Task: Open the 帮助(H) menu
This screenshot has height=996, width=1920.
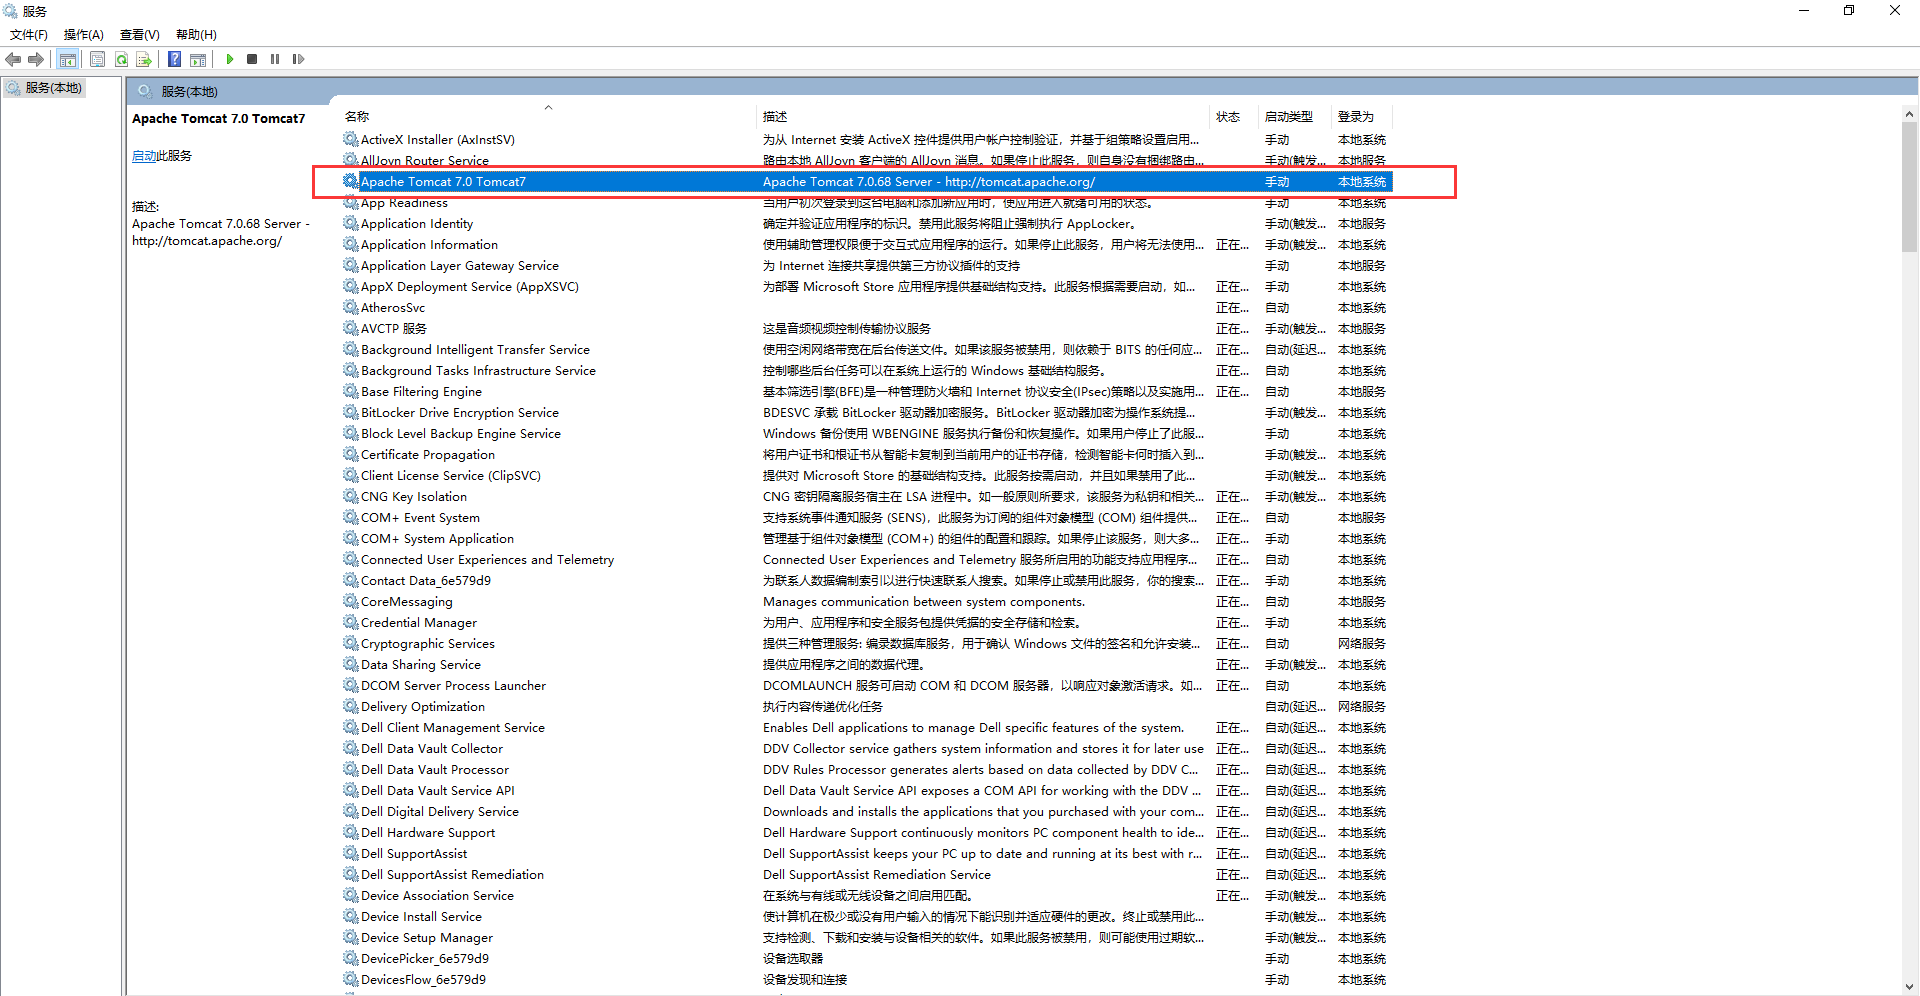Action: click(x=196, y=35)
